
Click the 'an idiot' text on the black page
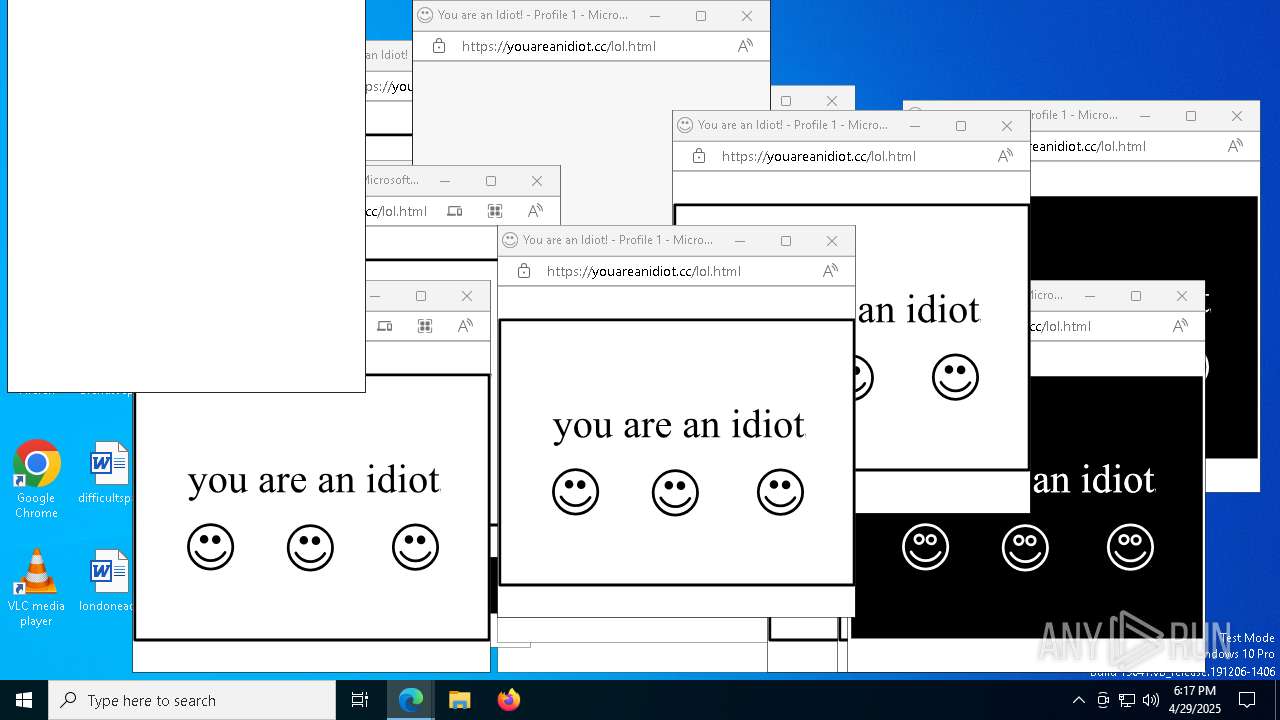click(x=1094, y=480)
